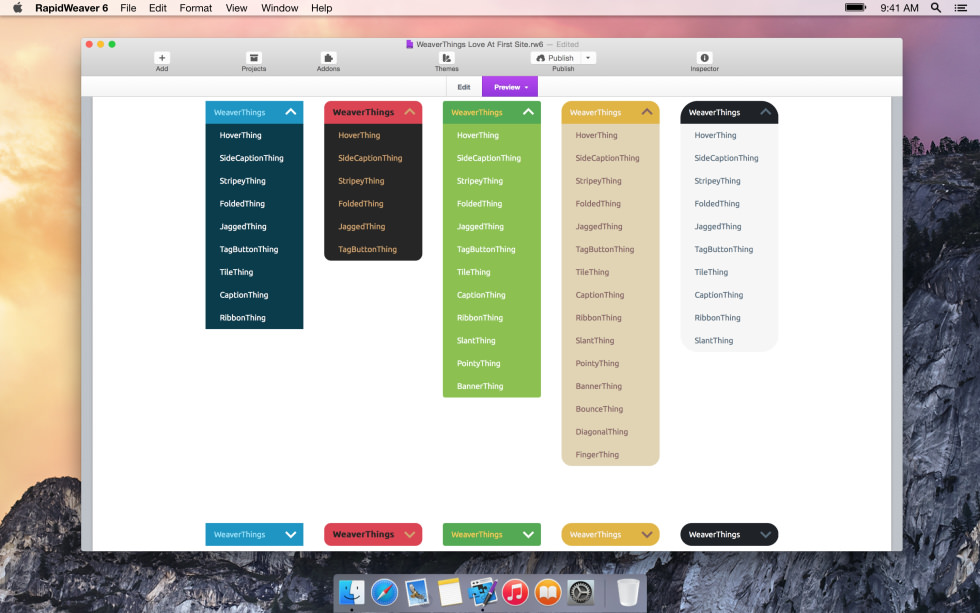Click the Publish button

click(x=556, y=58)
